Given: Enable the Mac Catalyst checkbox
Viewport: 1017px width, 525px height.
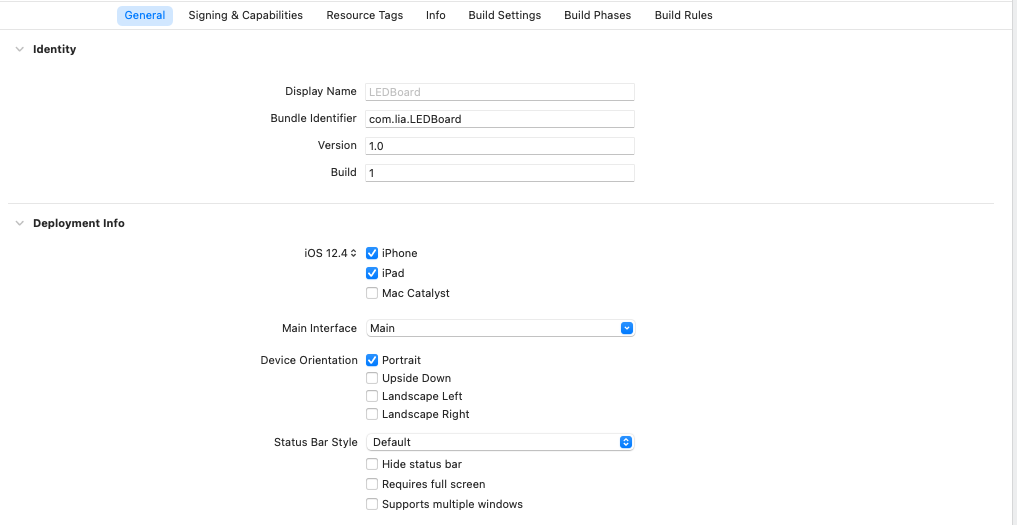Looking at the screenshot, I should coord(372,293).
